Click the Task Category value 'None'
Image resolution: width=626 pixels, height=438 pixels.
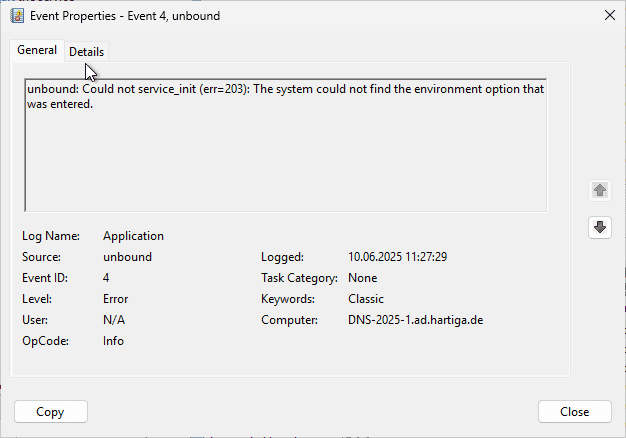[363, 278]
